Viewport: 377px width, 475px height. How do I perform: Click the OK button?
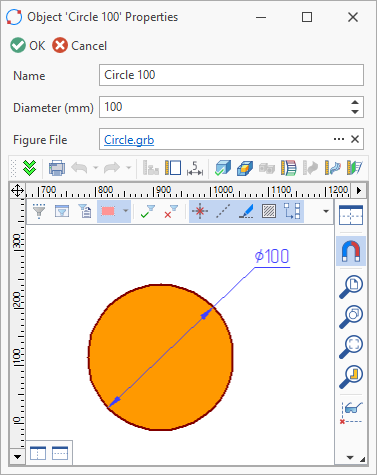(x=27, y=46)
